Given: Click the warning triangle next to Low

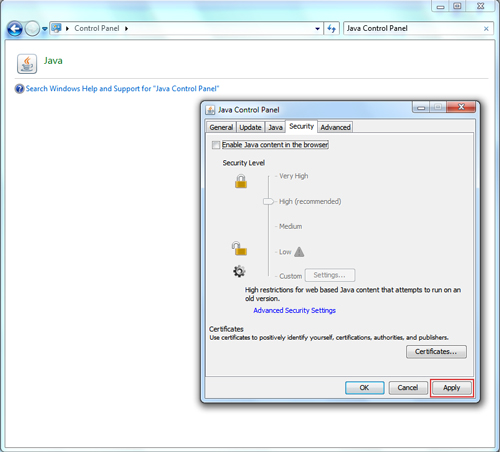Looking at the screenshot, I should (299, 252).
